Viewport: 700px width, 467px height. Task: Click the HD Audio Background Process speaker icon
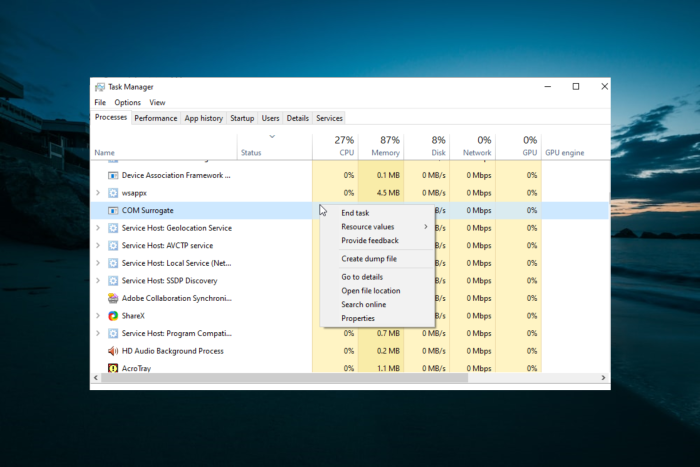point(113,351)
